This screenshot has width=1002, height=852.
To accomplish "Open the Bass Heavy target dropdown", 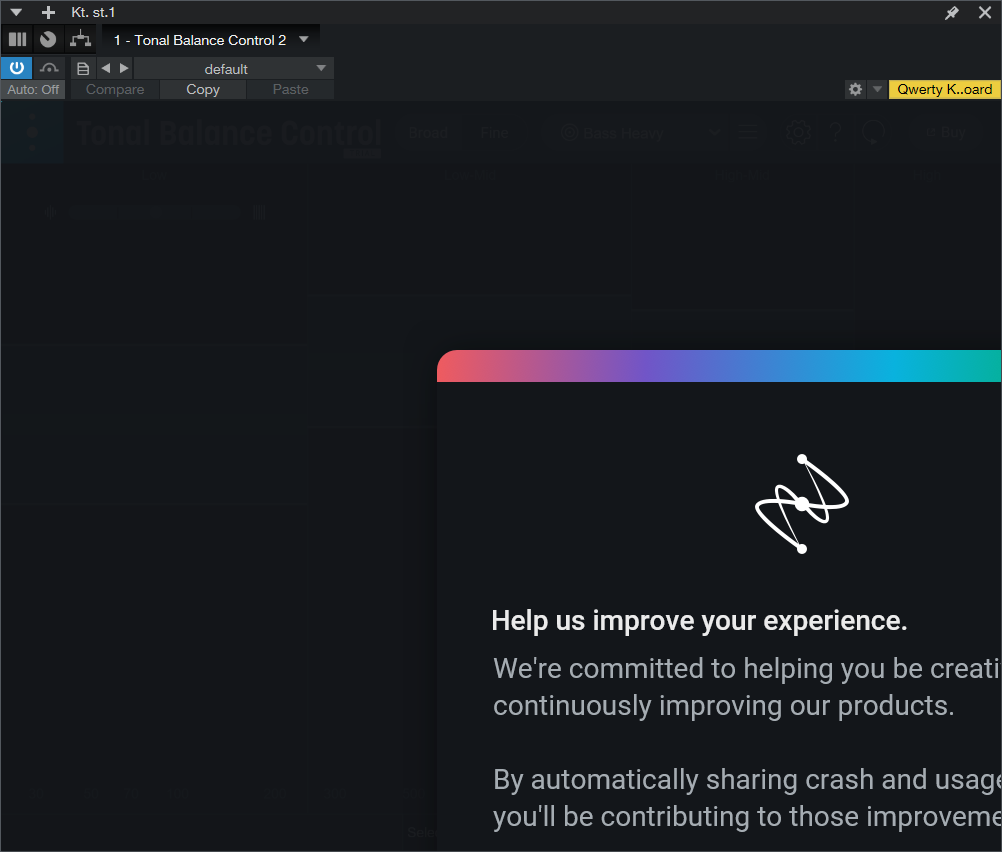I will (640, 133).
